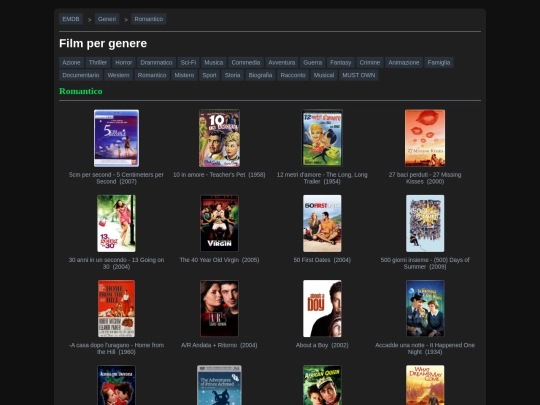View the Fantasy genre list
This screenshot has height=405, width=540.
coord(341,63)
